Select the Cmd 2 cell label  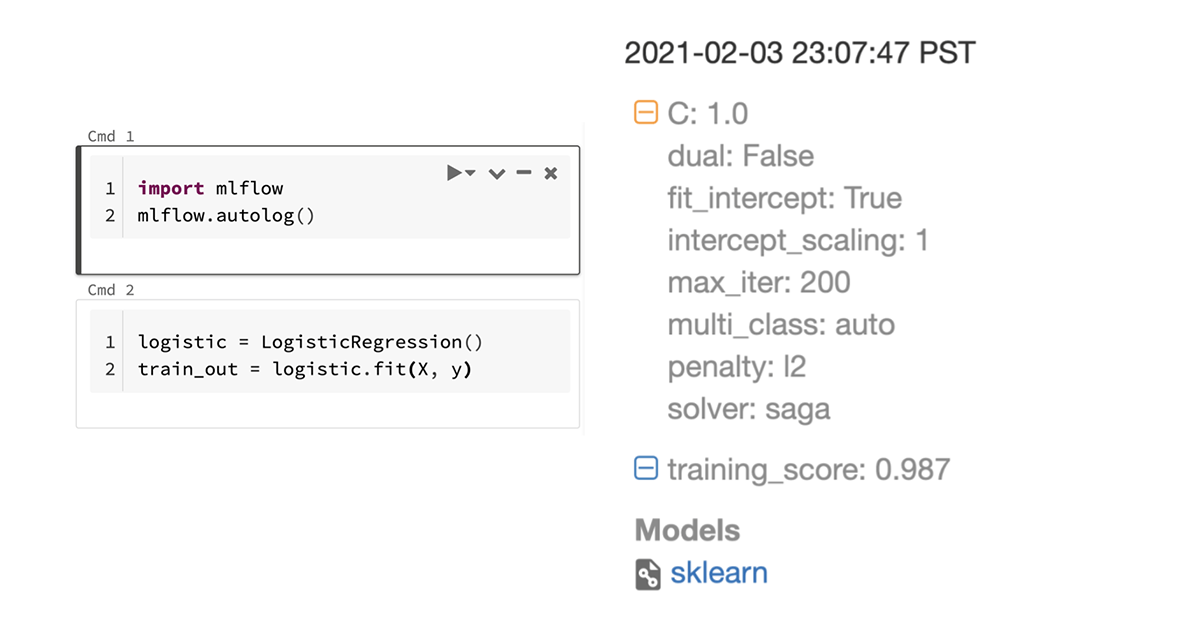110,290
